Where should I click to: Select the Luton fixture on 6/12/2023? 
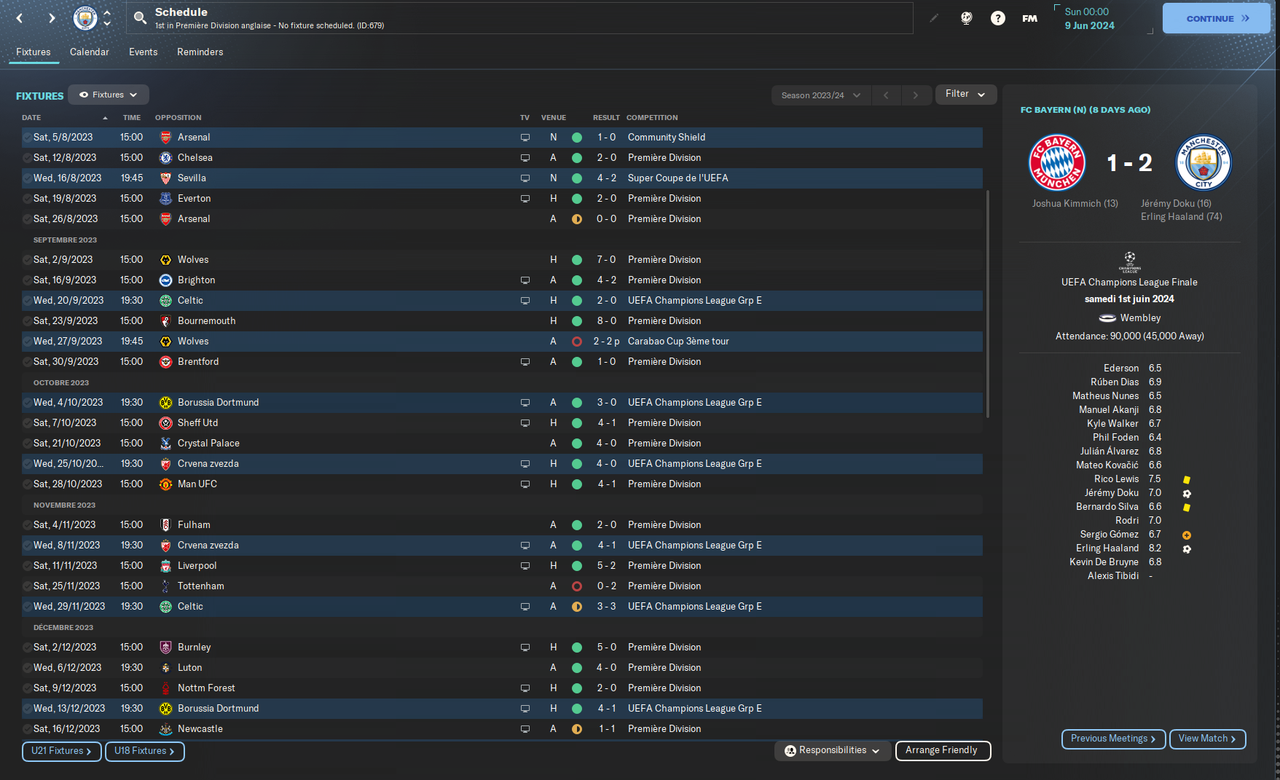pyautogui.click(x=502, y=668)
